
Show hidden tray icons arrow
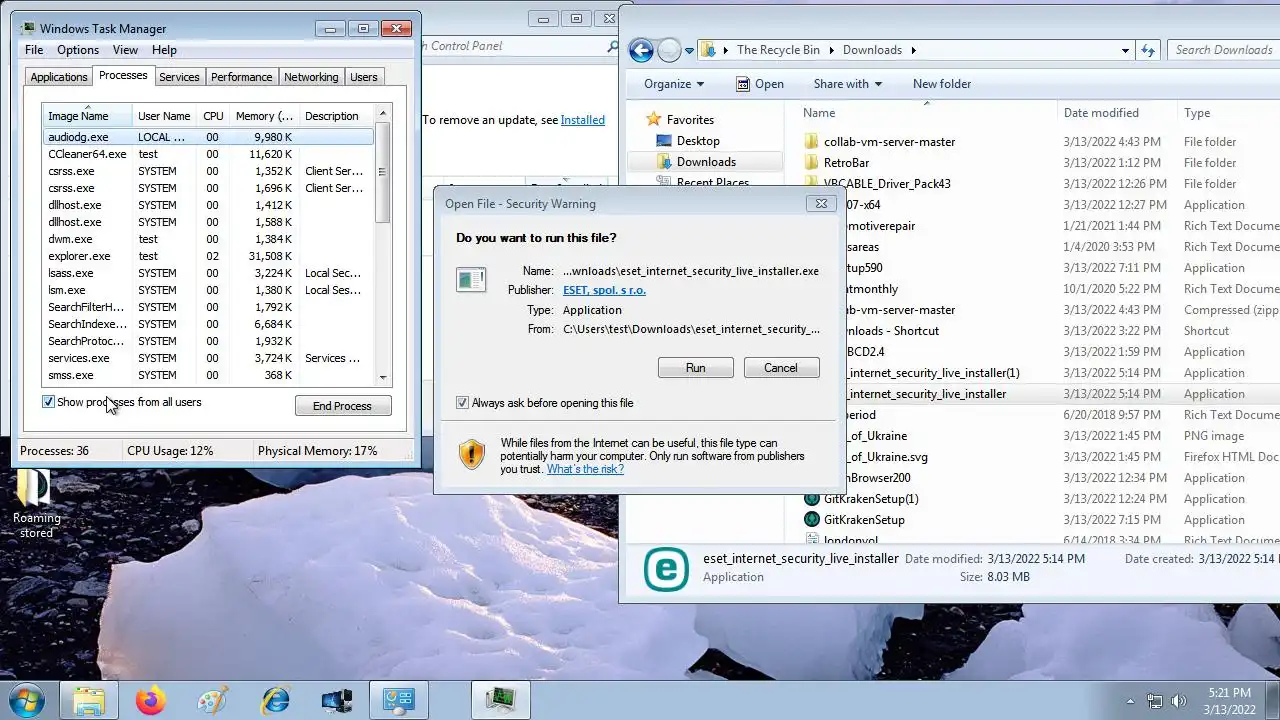click(1131, 701)
